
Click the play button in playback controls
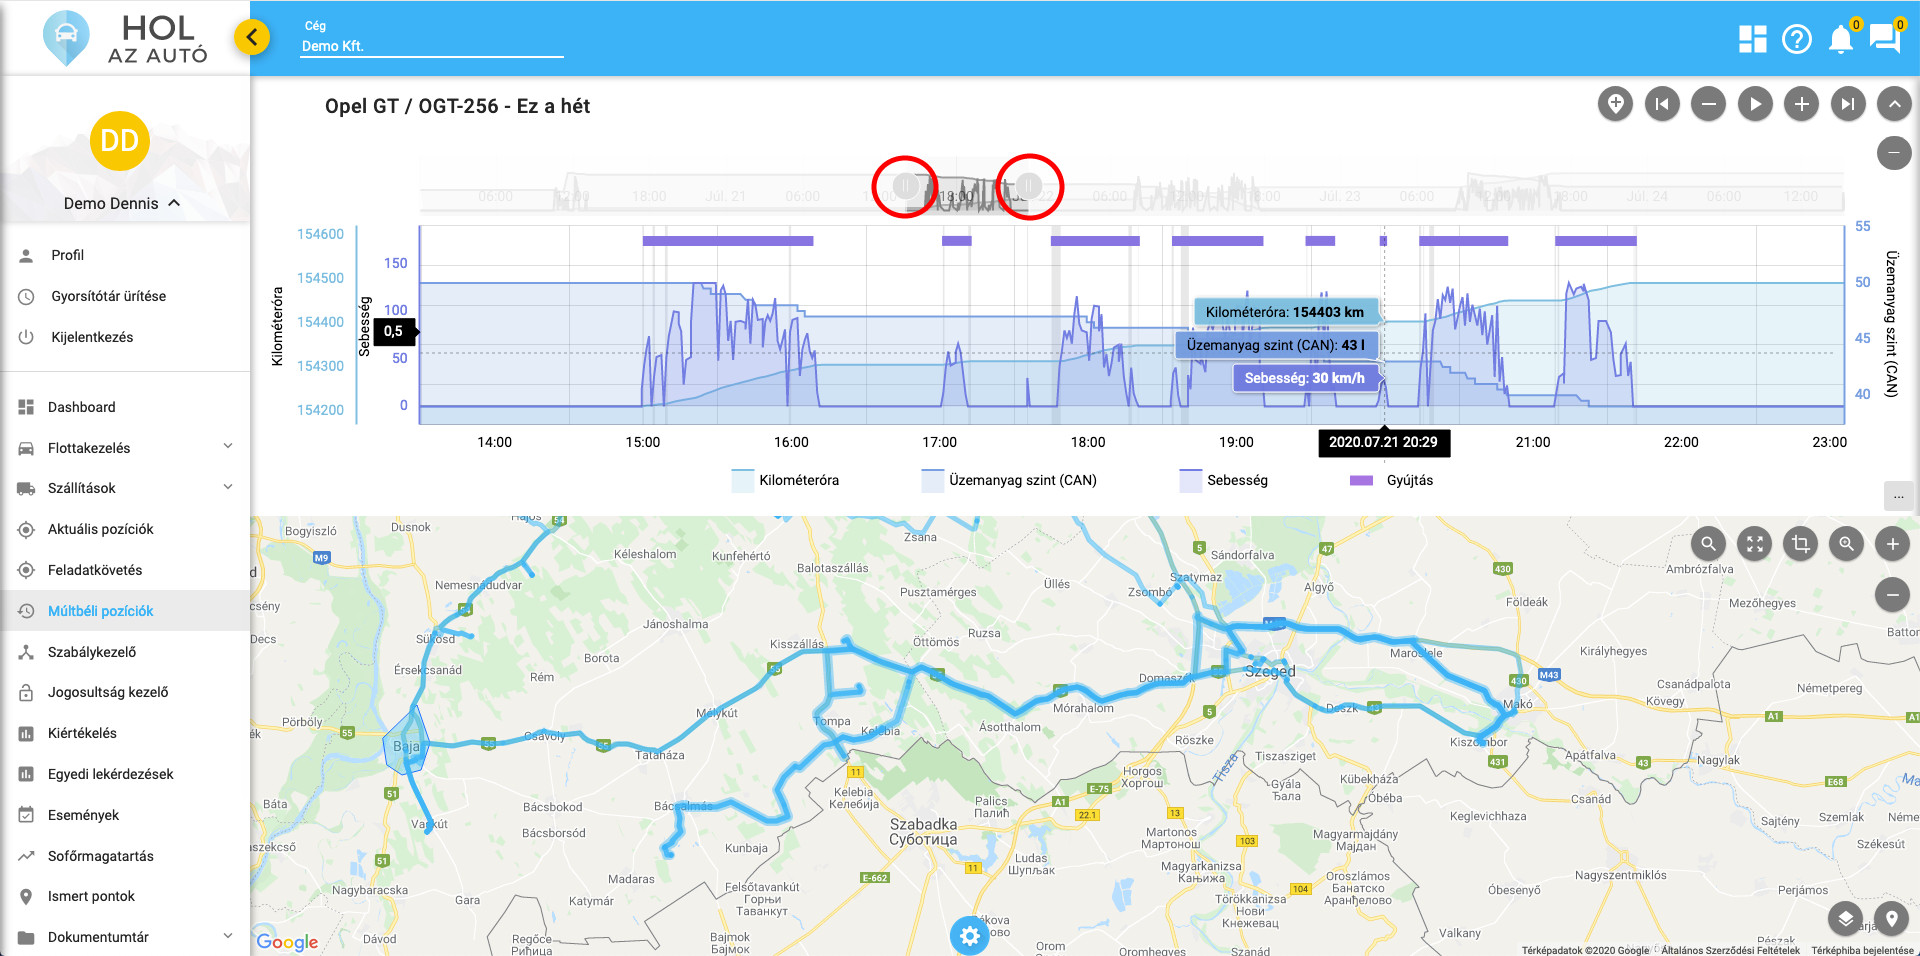tap(1754, 104)
